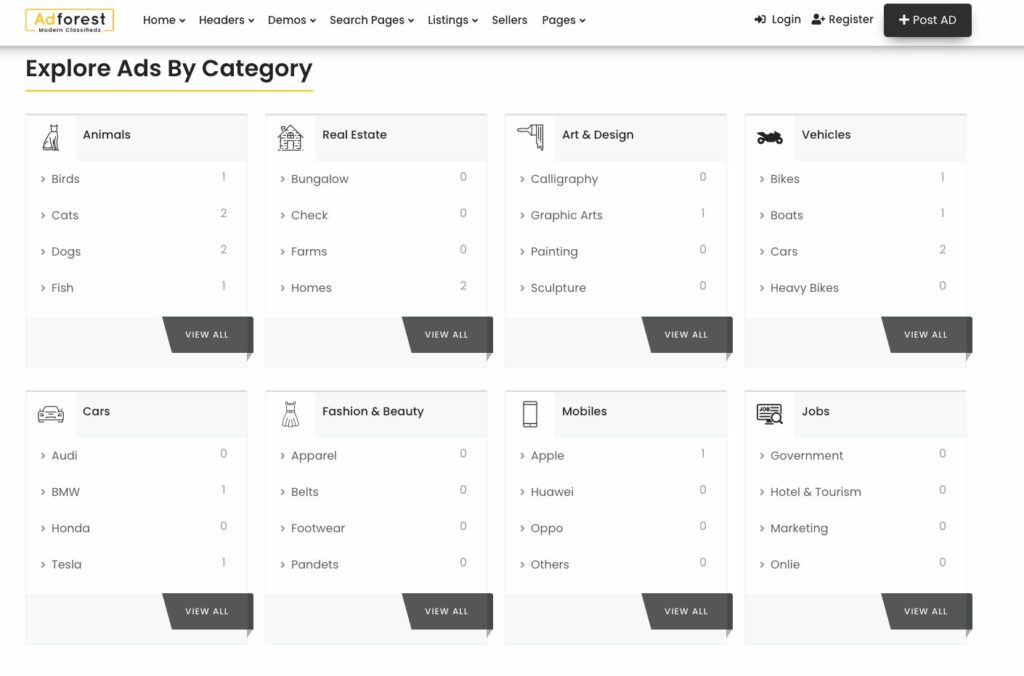Click the Vehicles motorcycle icon

click(770, 137)
